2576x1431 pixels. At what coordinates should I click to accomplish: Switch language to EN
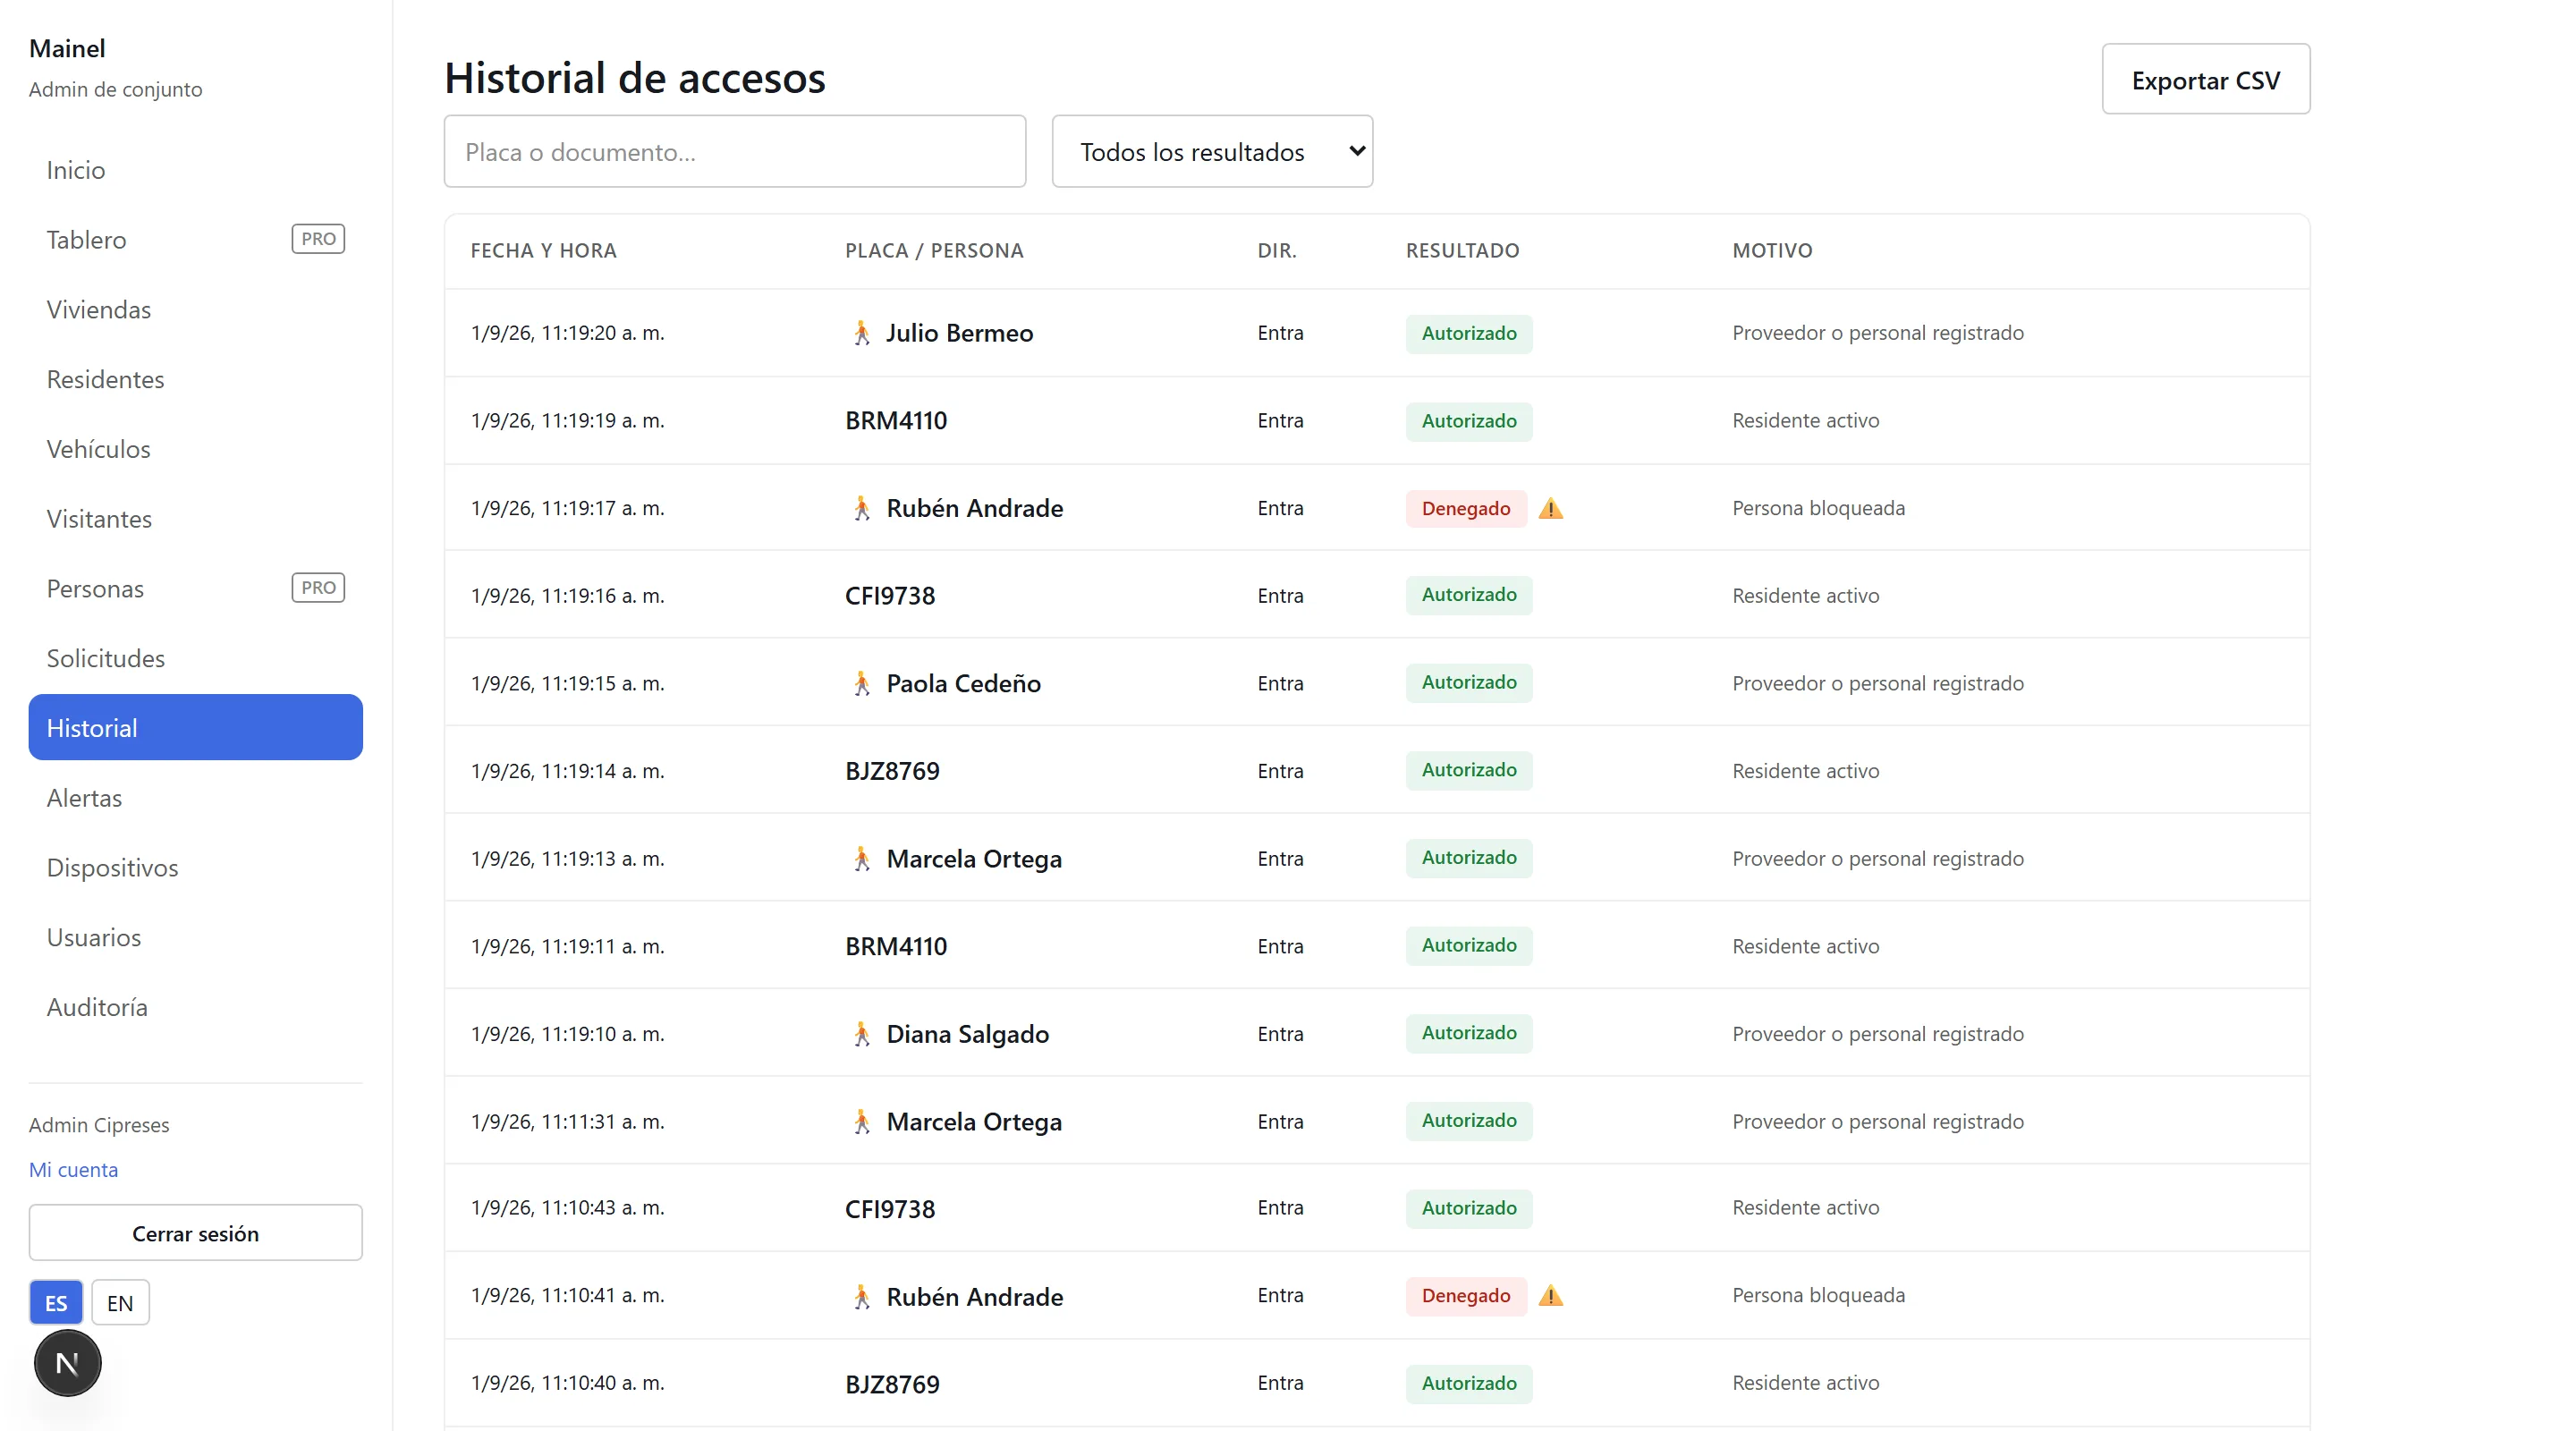tap(120, 1303)
